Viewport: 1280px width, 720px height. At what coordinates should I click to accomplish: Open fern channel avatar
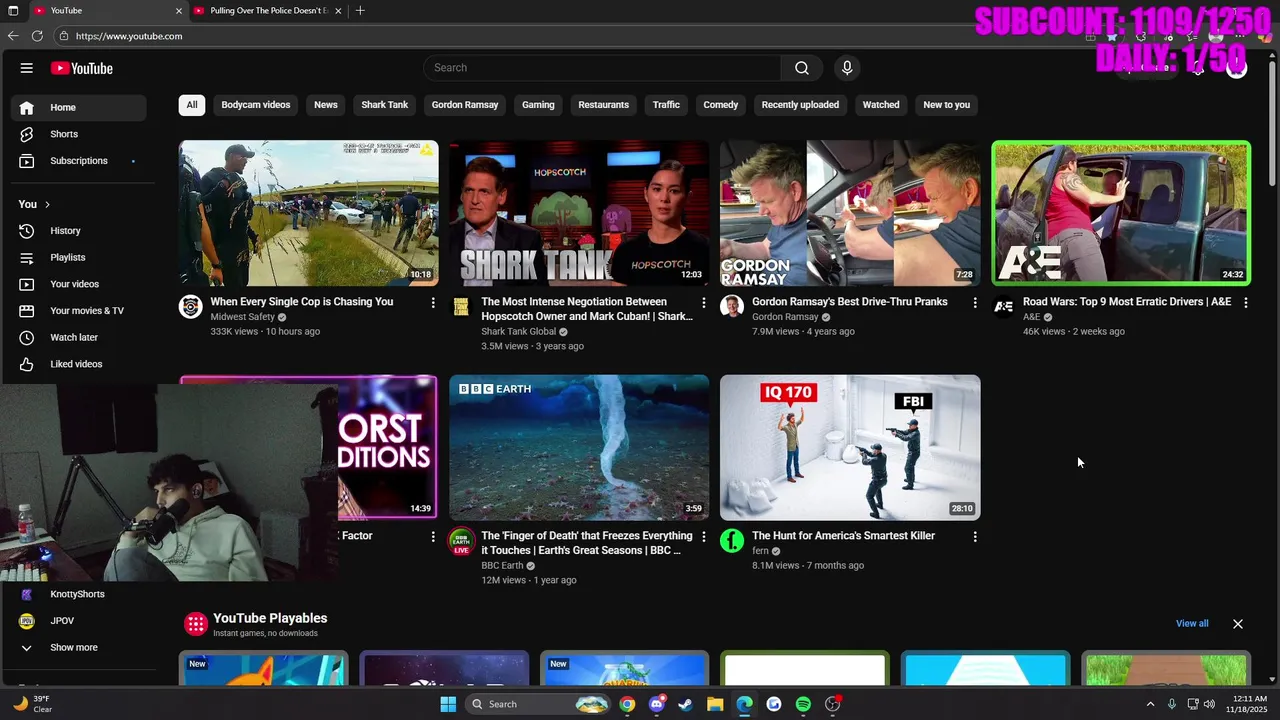(732, 541)
